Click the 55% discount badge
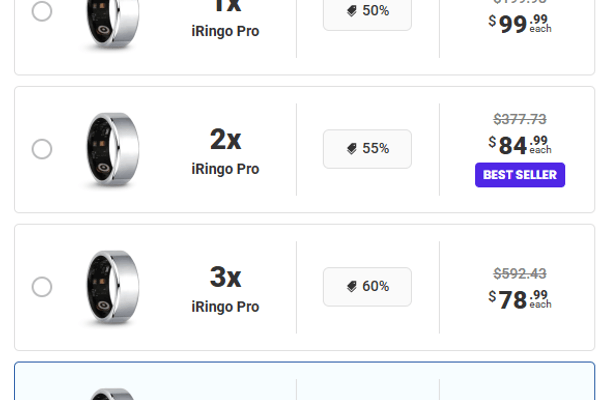Image resolution: width=600 pixels, height=400 pixels. [367, 149]
